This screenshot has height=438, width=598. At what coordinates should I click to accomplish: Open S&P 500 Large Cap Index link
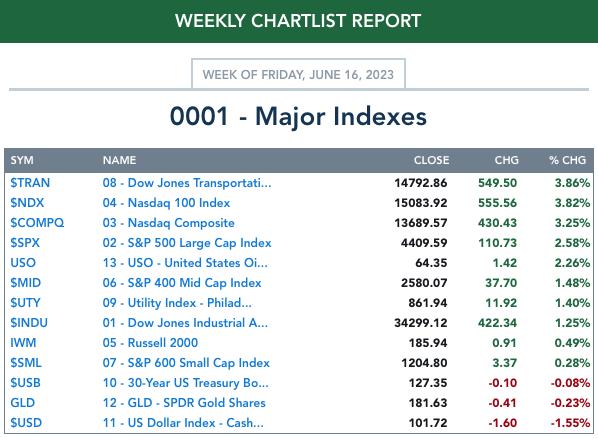pos(187,243)
